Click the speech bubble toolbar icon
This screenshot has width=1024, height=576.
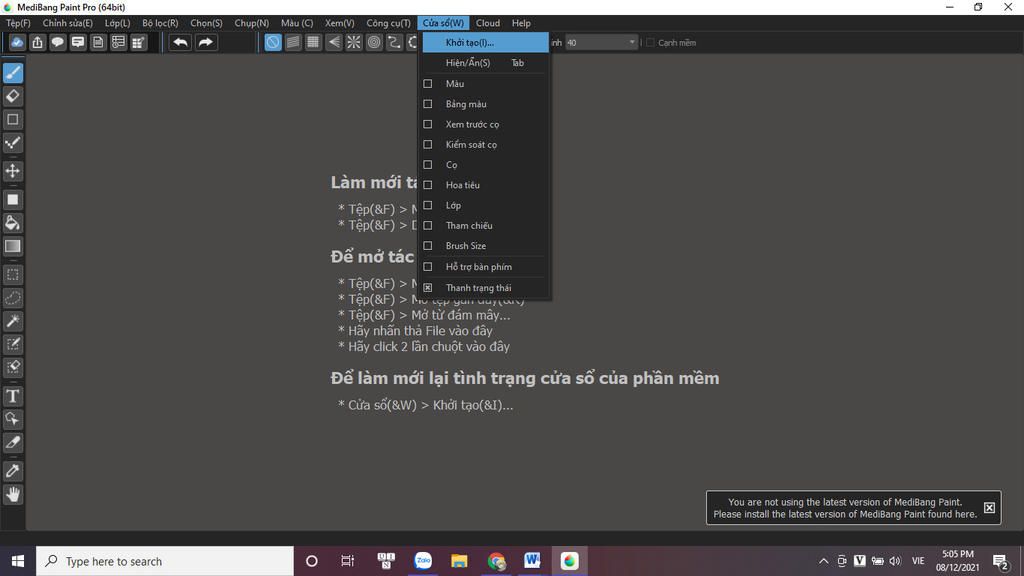[x=57, y=42]
